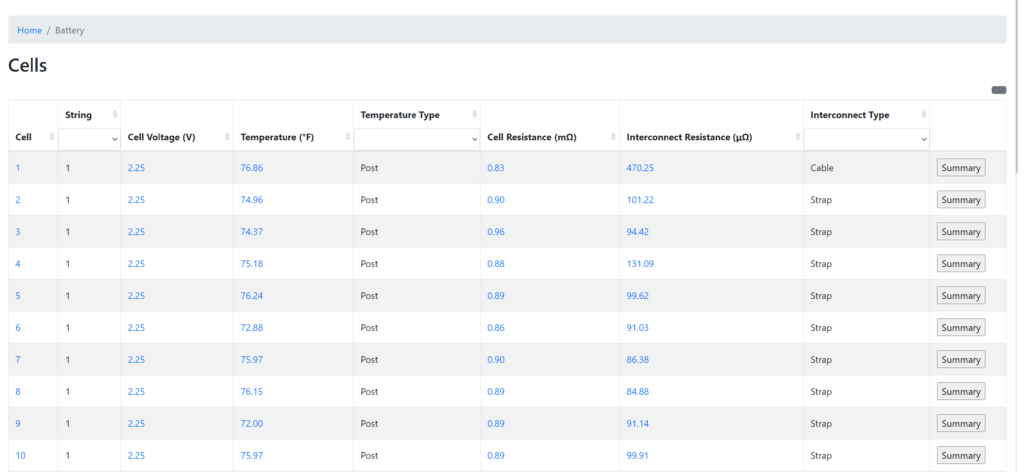This screenshot has width=1024, height=472.
Task: Open Summary for cell 5
Action: click(961, 296)
